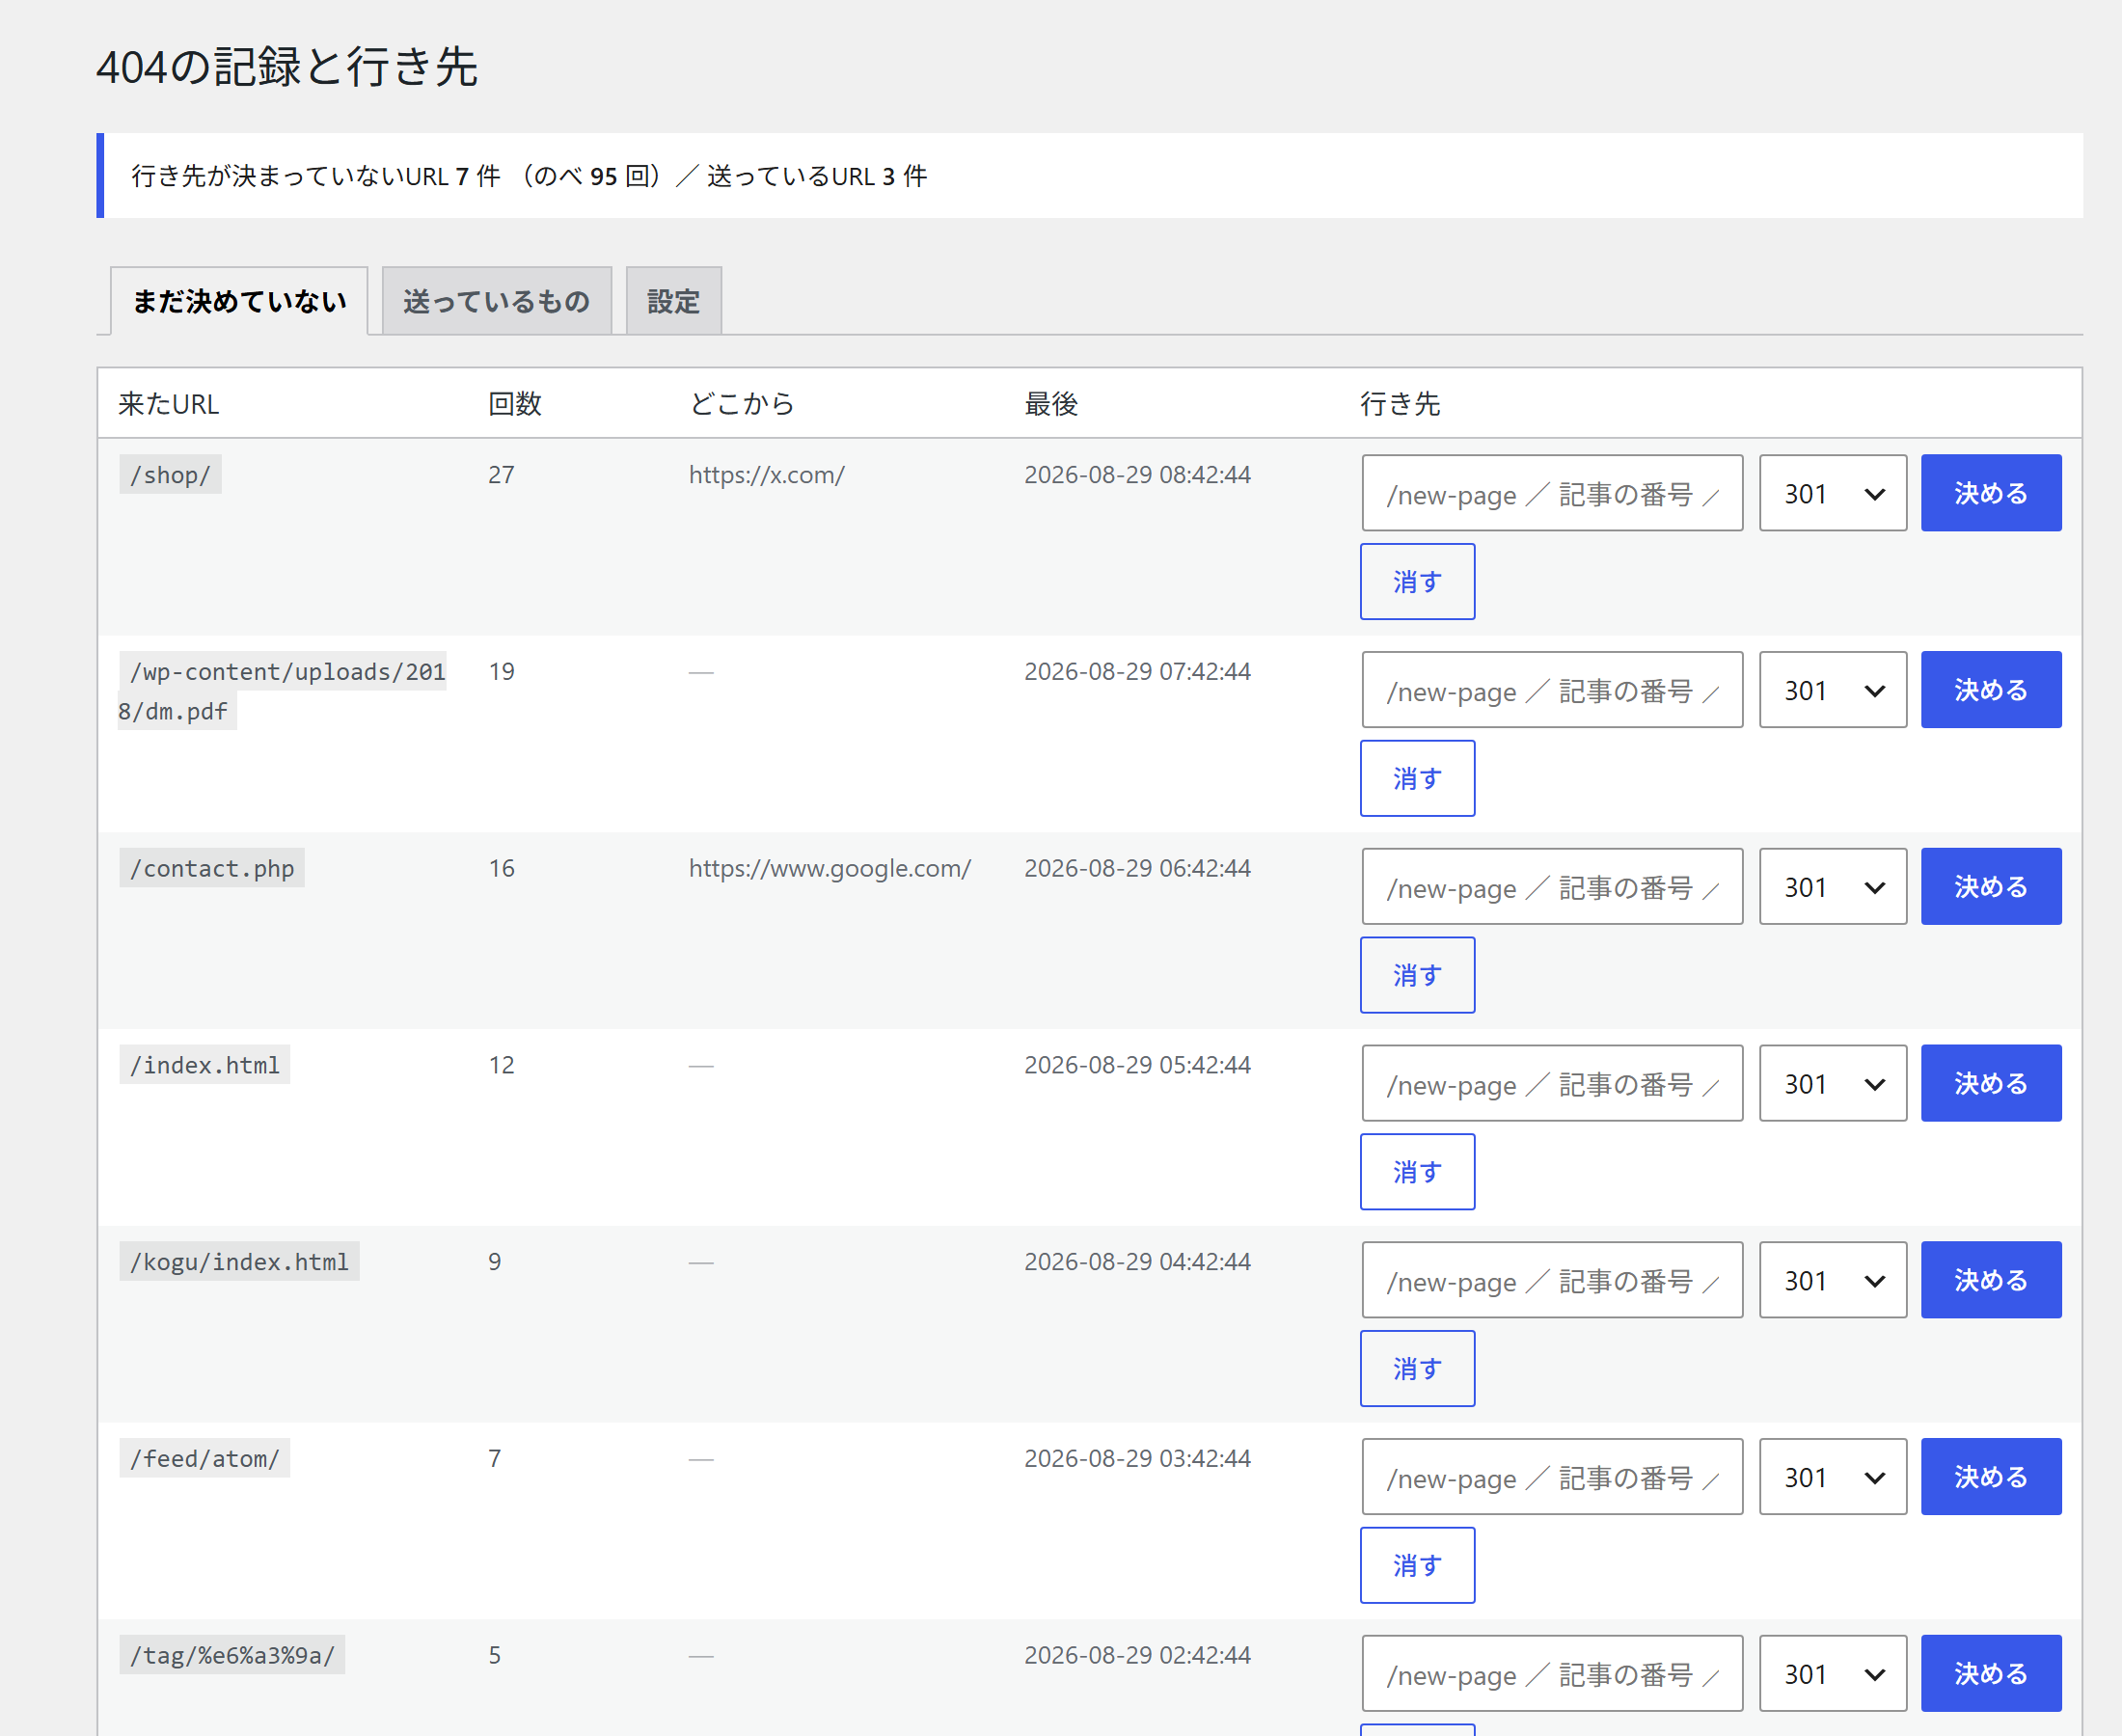Click timestamp 2026-08-29 02:42:44

coord(1137,1656)
